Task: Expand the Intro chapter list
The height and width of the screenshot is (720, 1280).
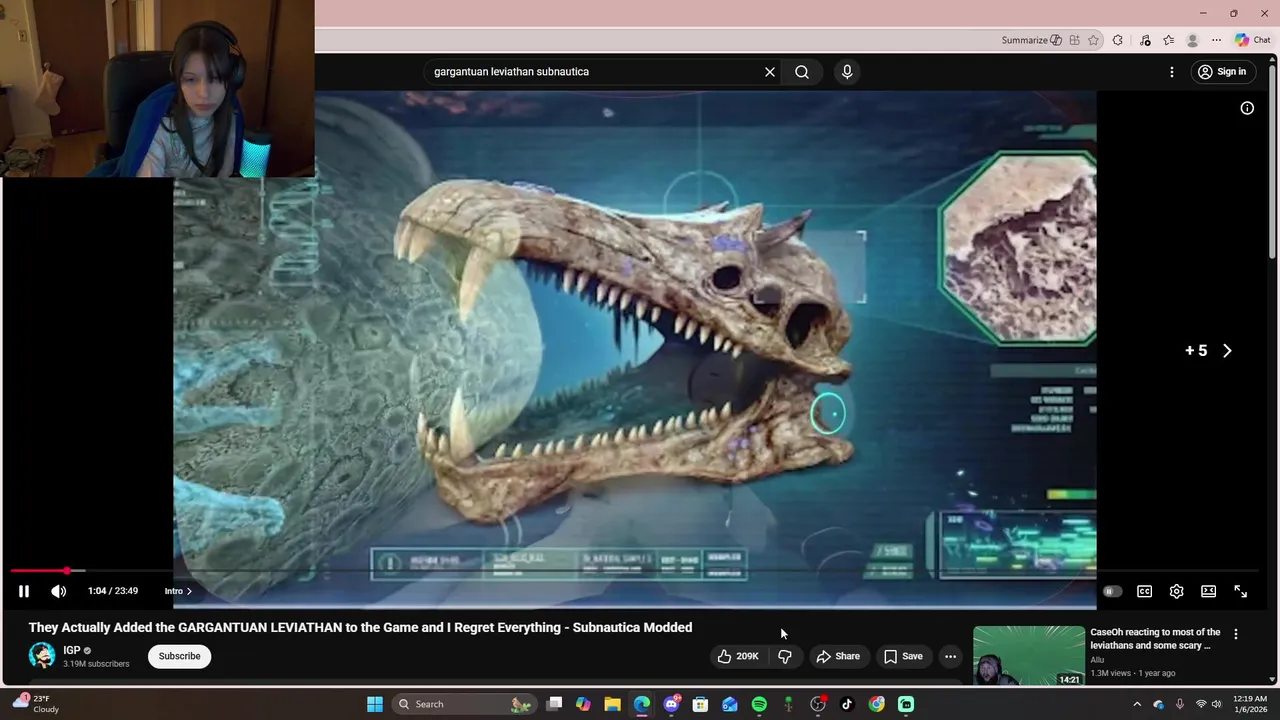Action: 178,591
